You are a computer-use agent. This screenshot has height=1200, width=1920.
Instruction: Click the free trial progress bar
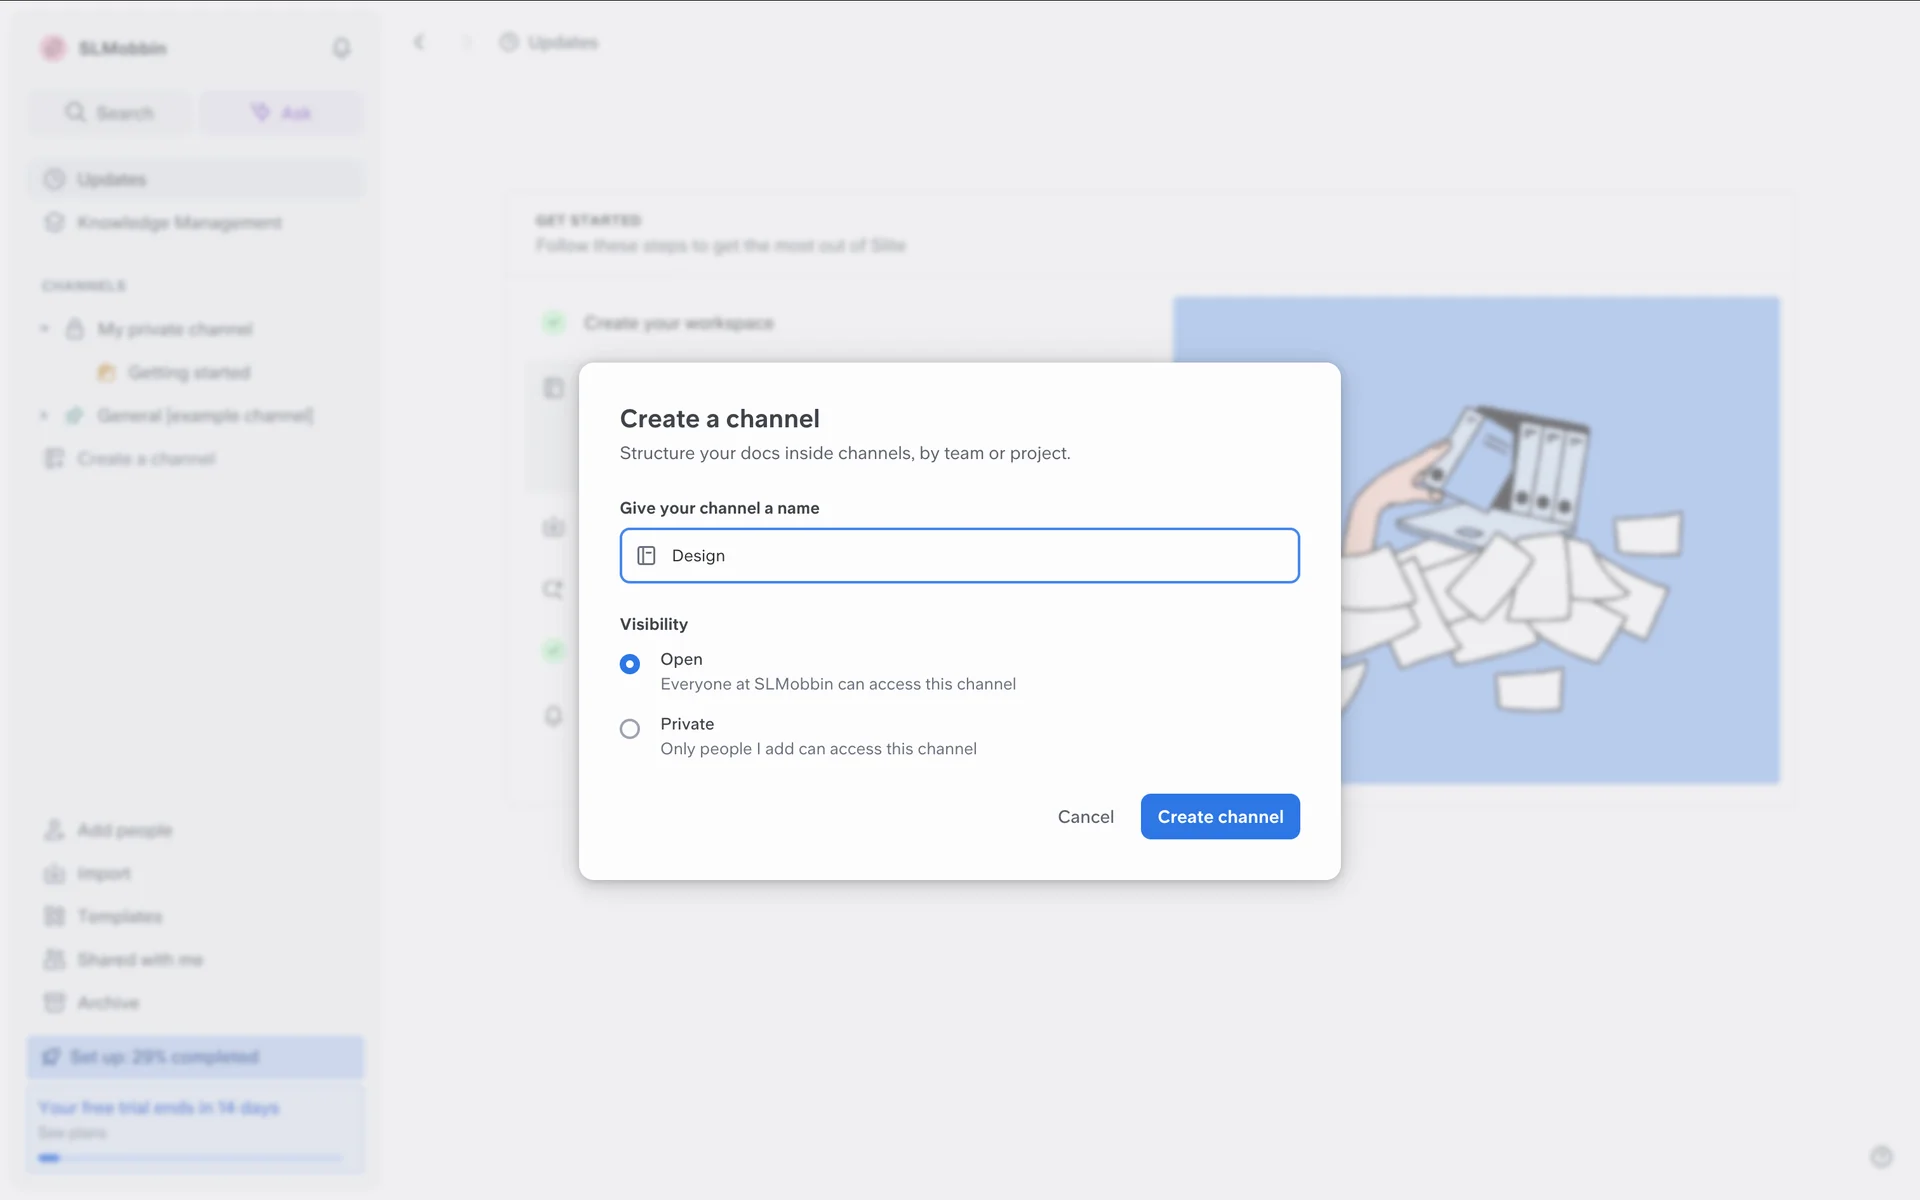click(190, 1158)
